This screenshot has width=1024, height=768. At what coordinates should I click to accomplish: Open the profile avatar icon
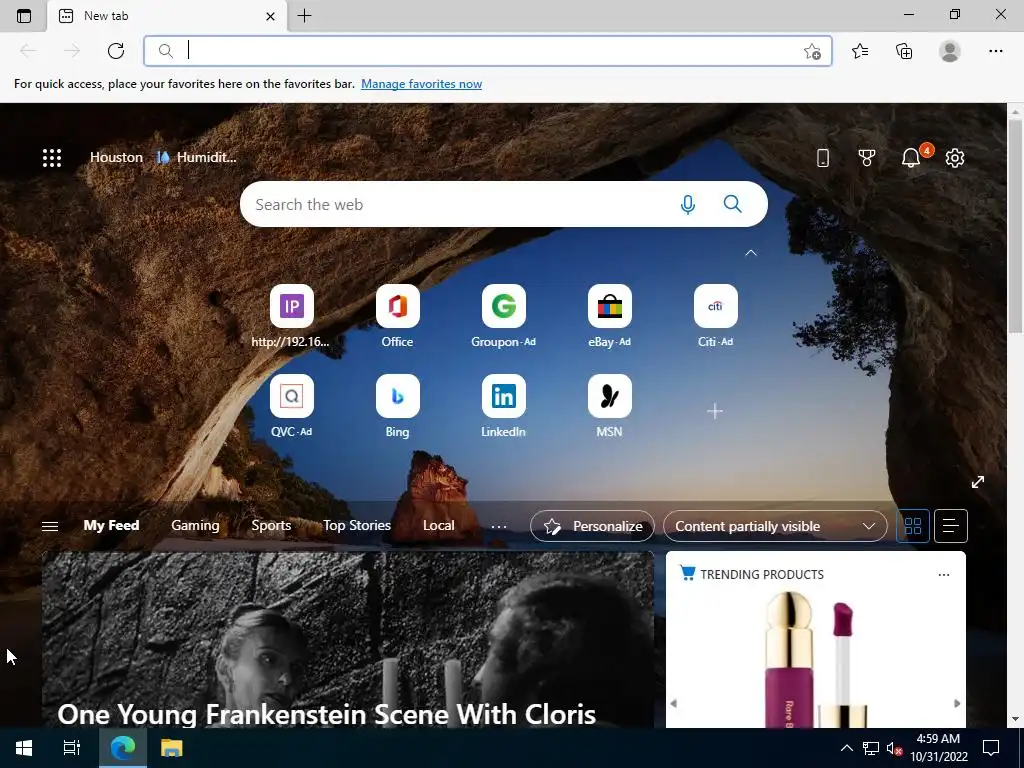[950, 51]
